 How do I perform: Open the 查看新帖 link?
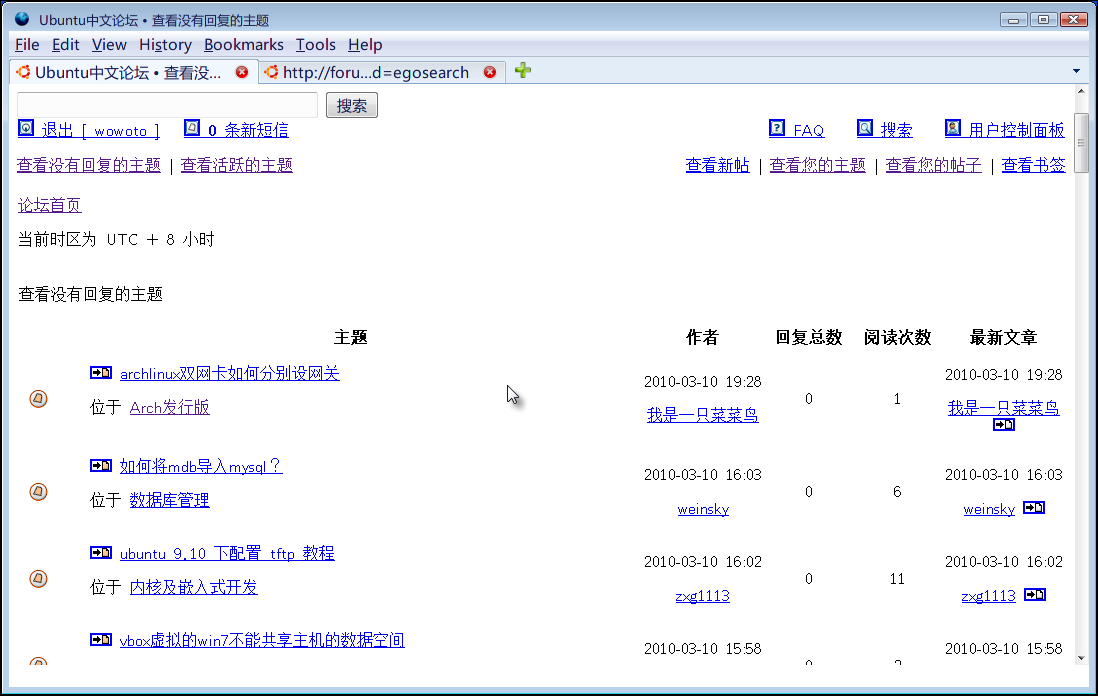click(x=718, y=165)
